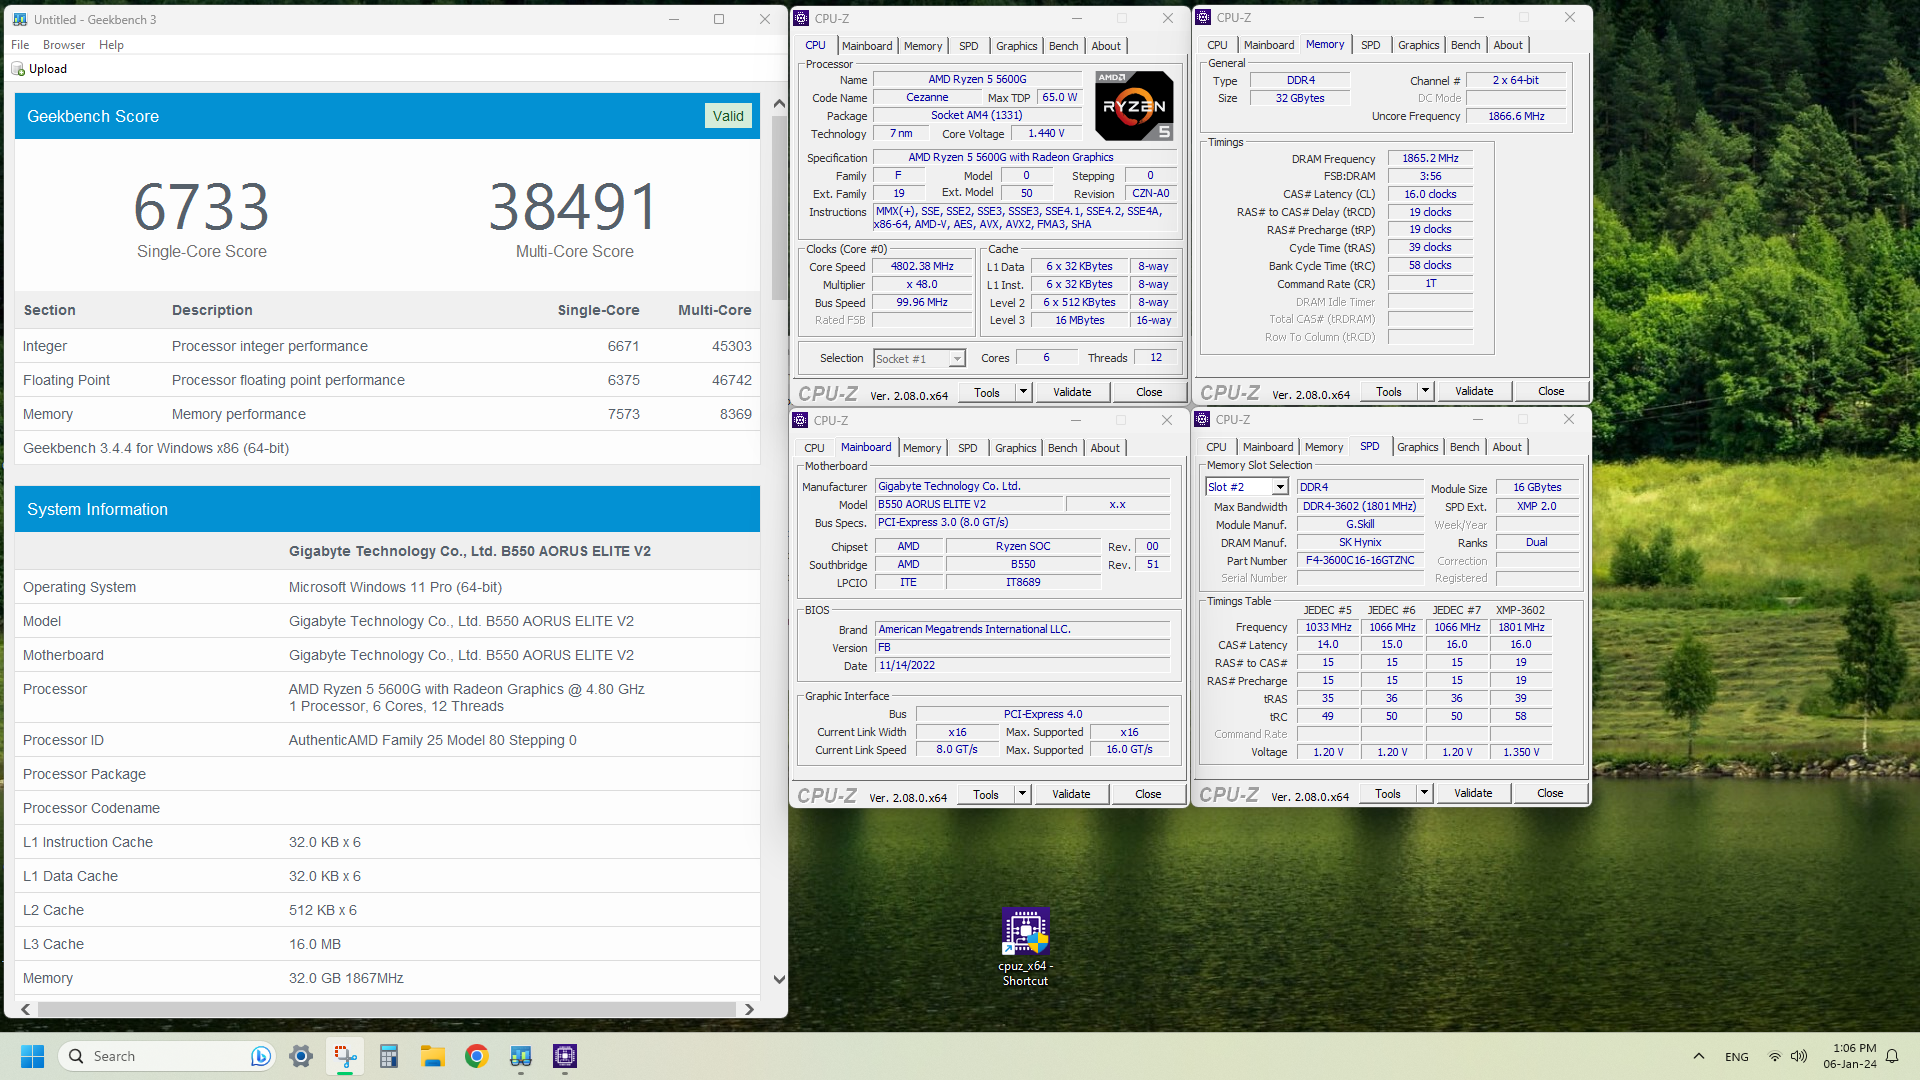This screenshot has height=1080, width=1920.
Task: Select SPD tab in CPU window
Action: coord(968,46)
